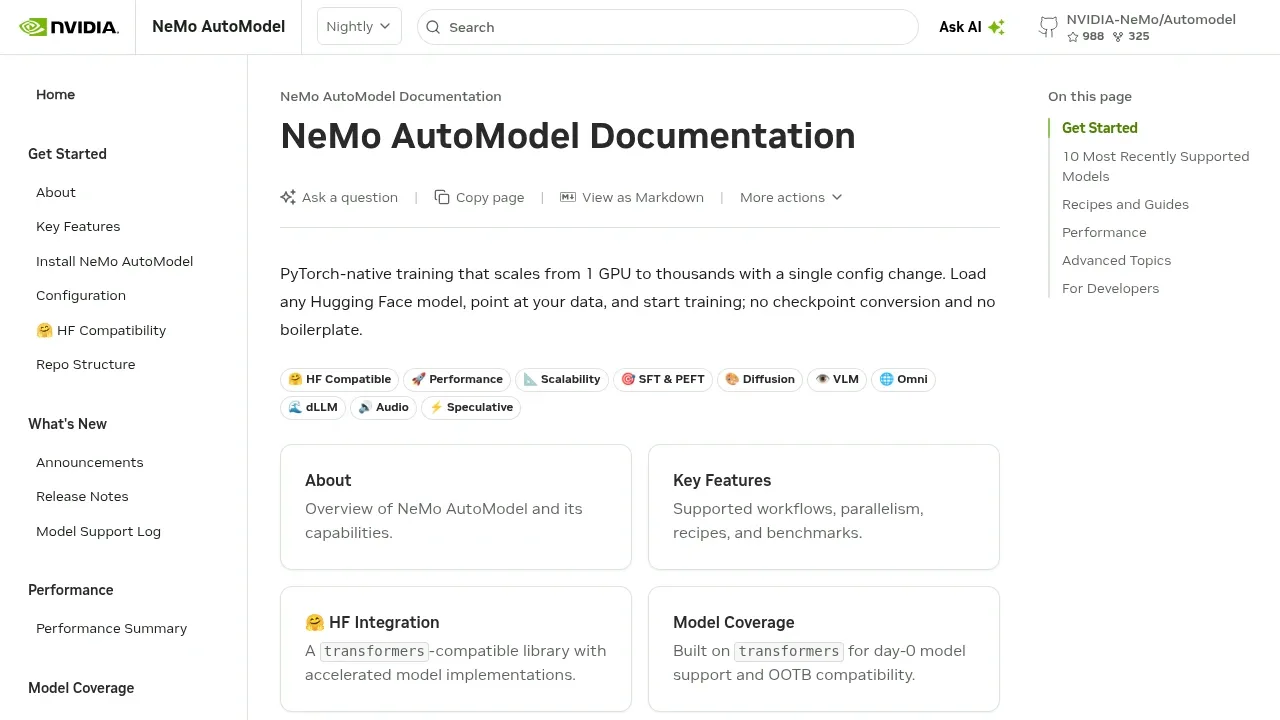This screenshot has width=1280, height=720.
Task: Jump to Recipes and Guides section
Action: point(1125,204)
